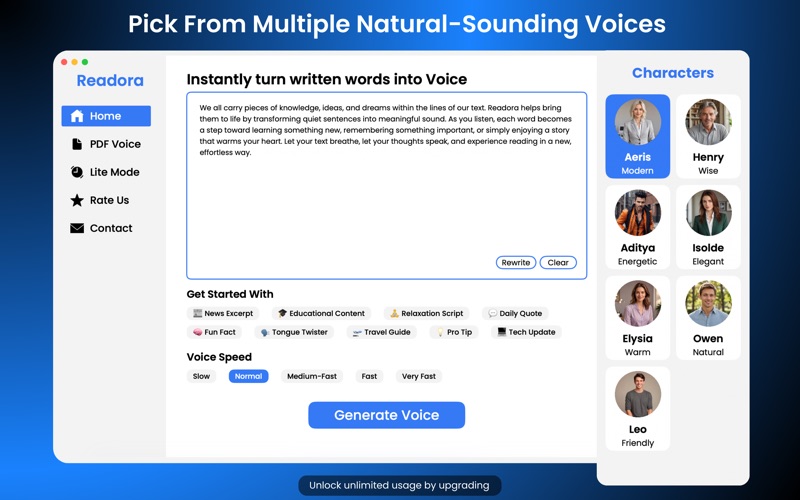800x500 pixels.
Task: Pick Pro Tip starter chip
Action: coord(454,332)
